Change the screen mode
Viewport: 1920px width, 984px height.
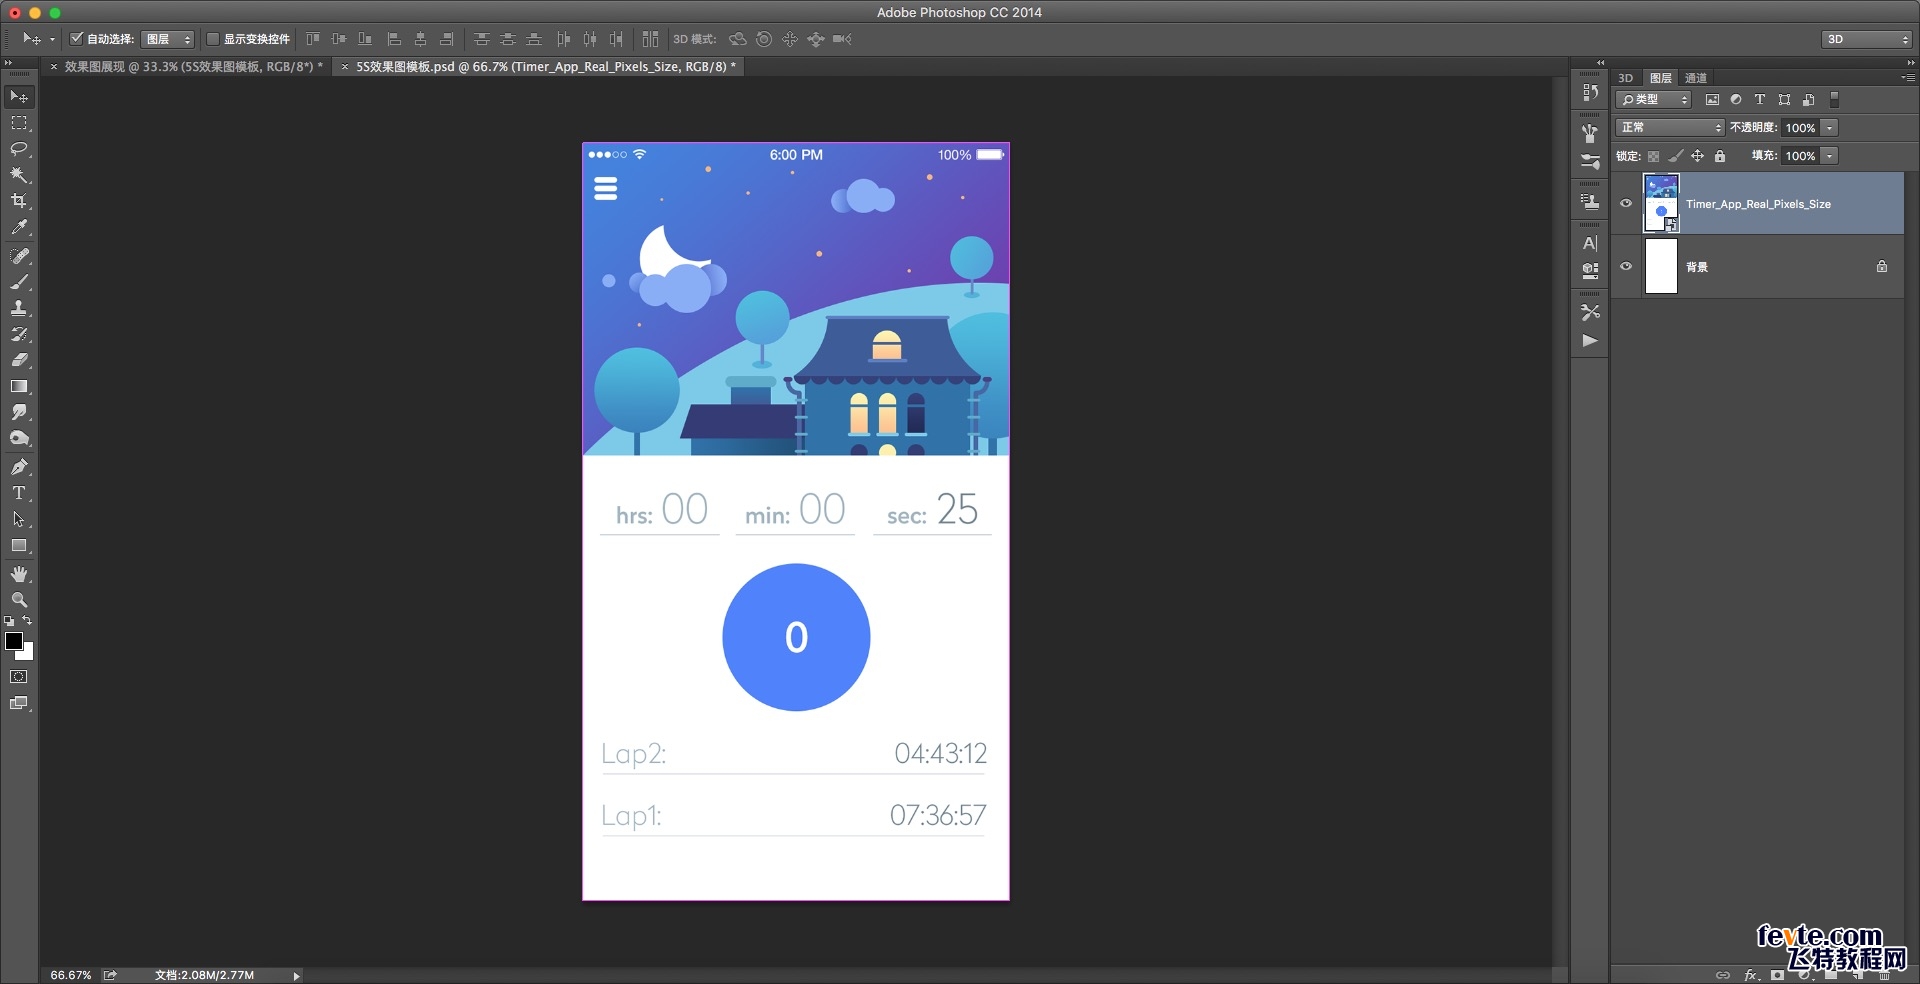19,703
